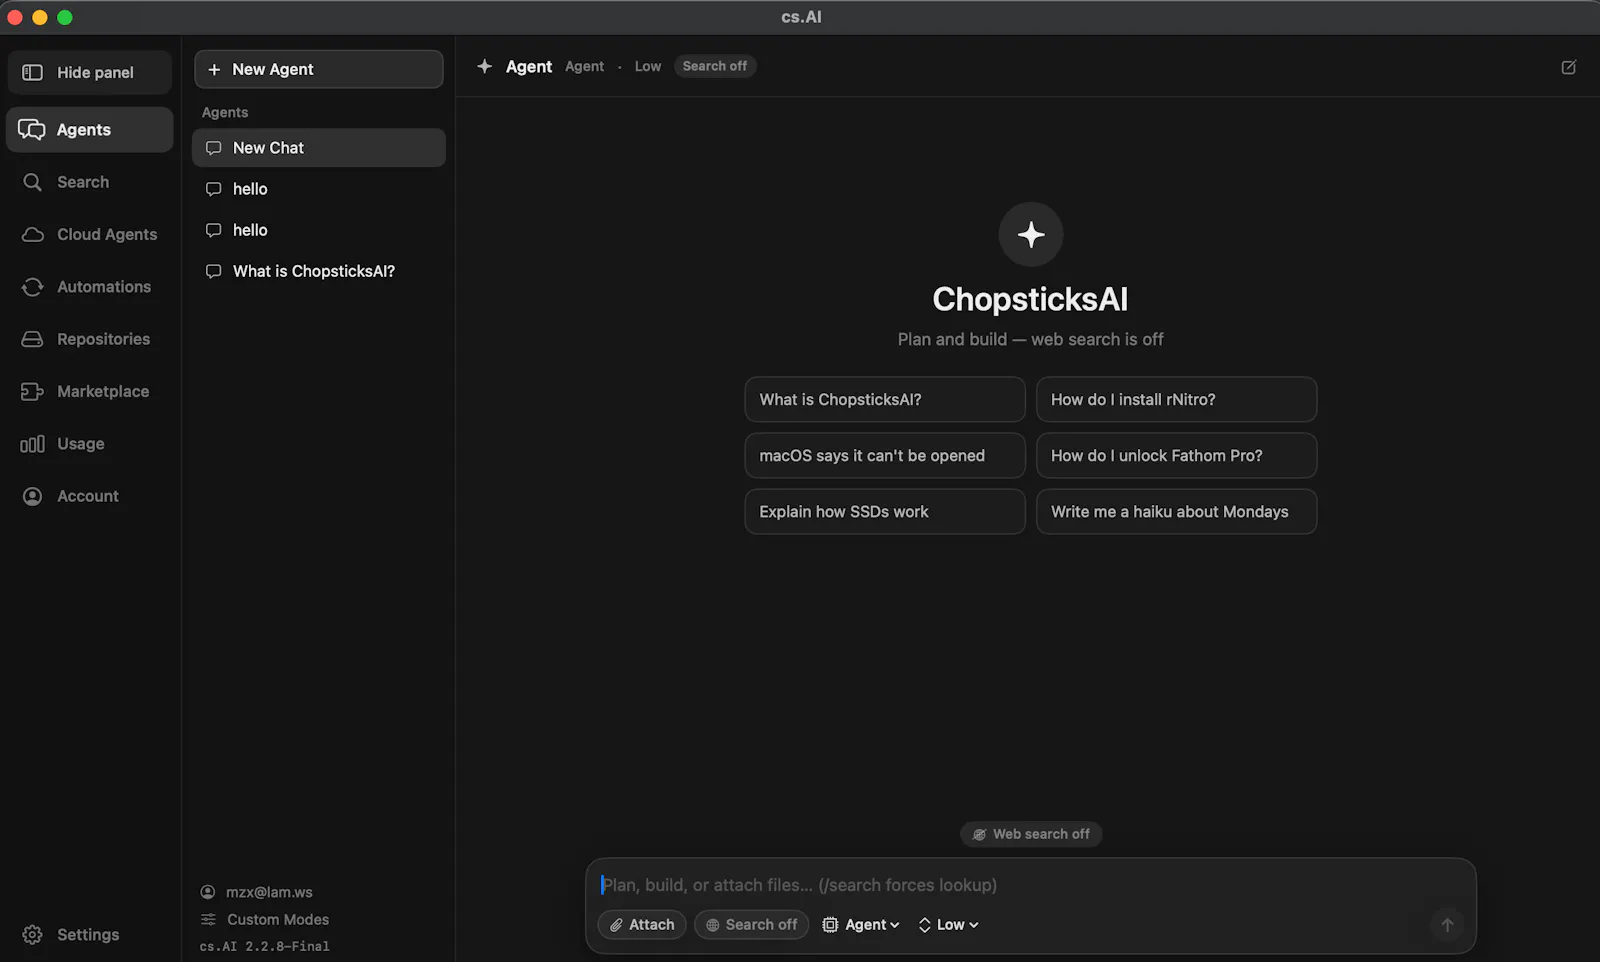Click the sliders icon beside Custom Modes
Screen dimensions: 1600x962
208,919
